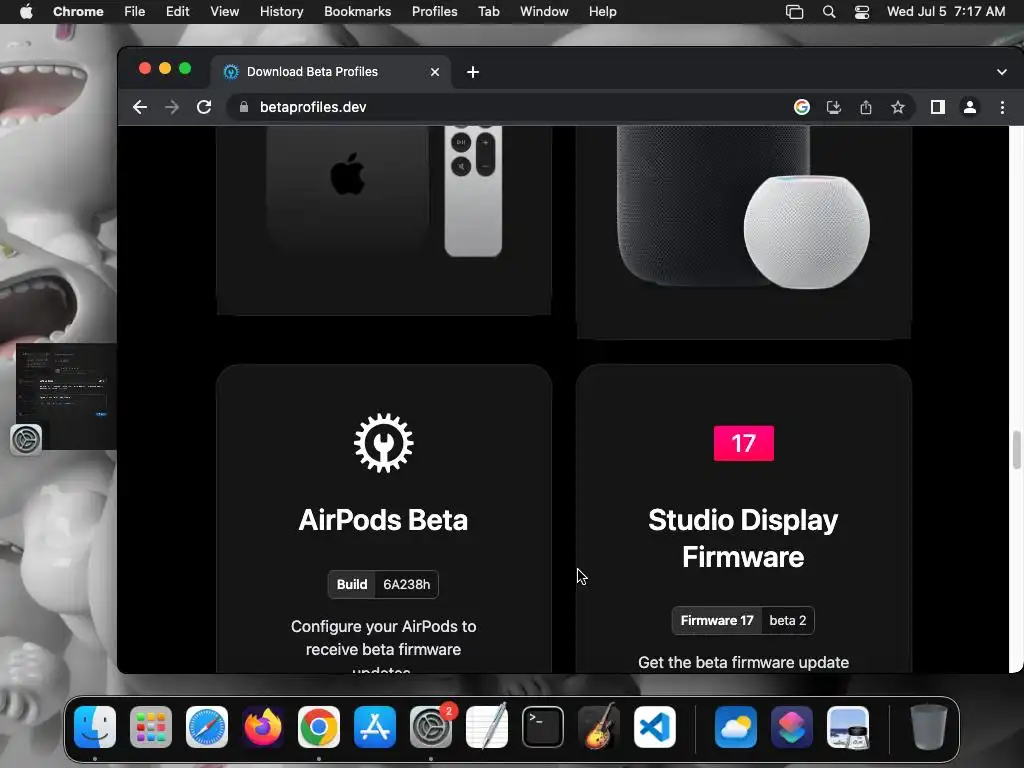Click the Build 6A238h badge
The width and height of the screenshot is (1024, 768).
pyautogui.click(x=383, y=584)
